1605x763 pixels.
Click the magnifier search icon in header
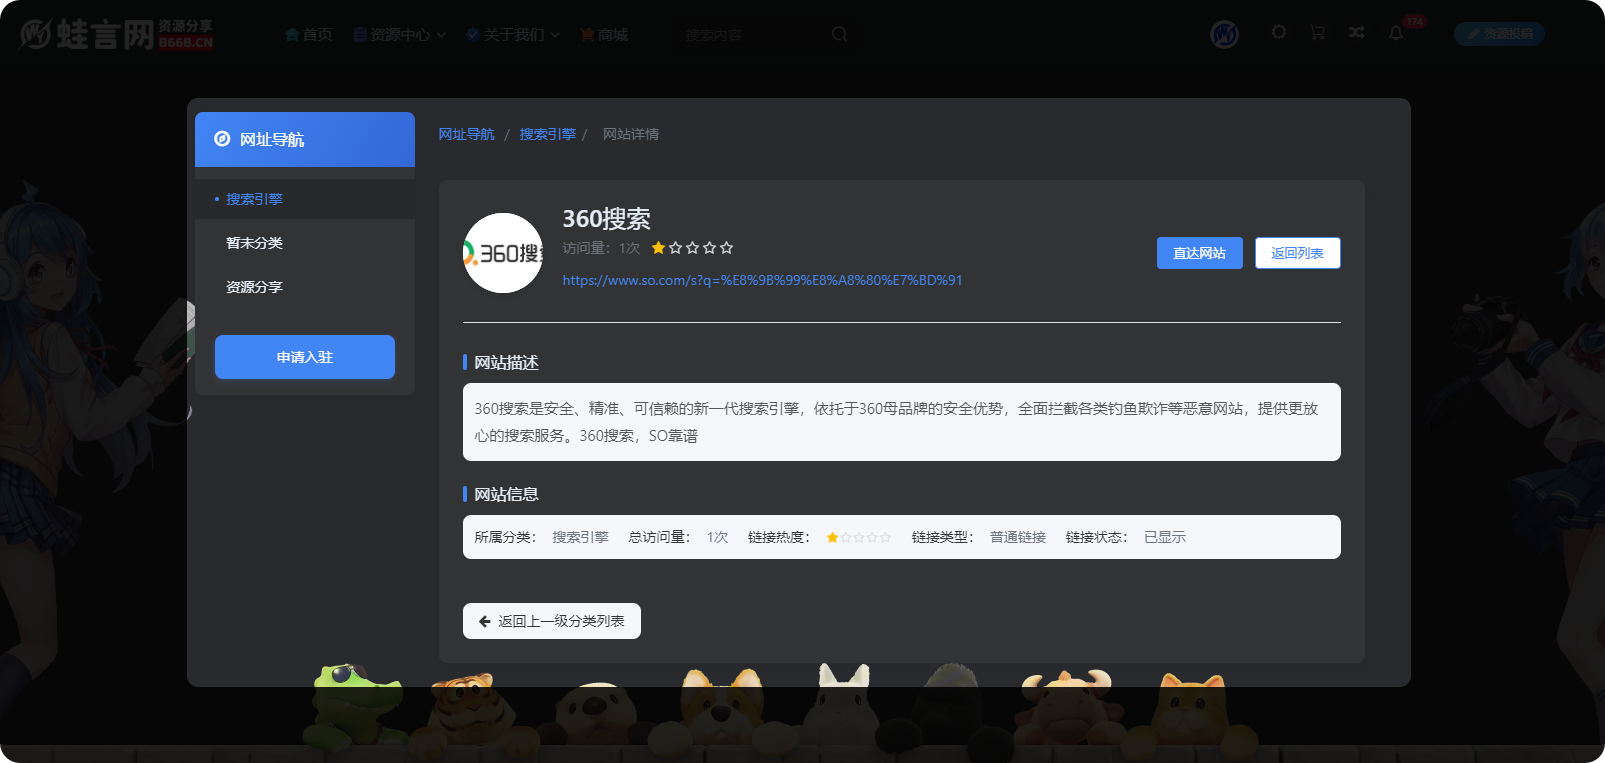pyautogui.click(x=839, y=34)
